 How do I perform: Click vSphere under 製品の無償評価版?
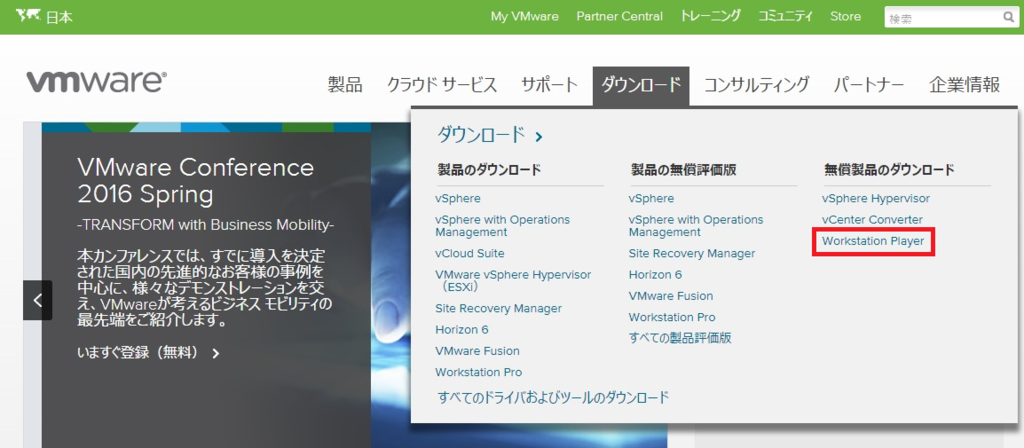coord(651,199)
